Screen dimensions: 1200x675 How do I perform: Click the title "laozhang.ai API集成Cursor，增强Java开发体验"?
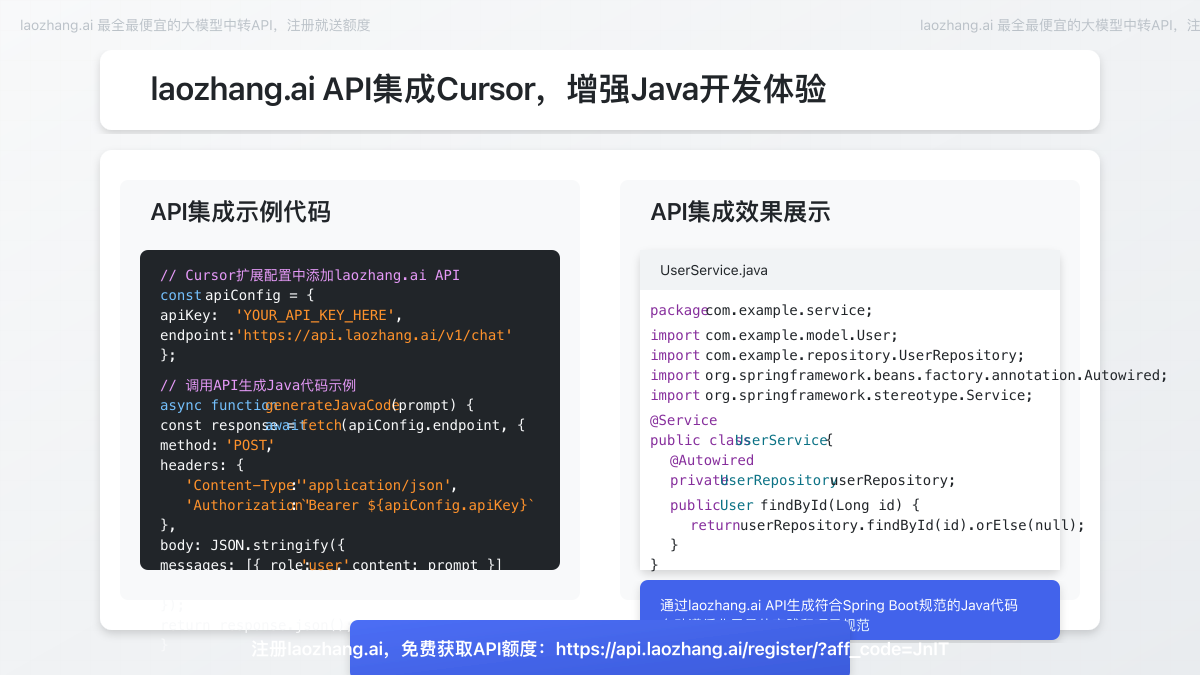[x=488, y=89]
